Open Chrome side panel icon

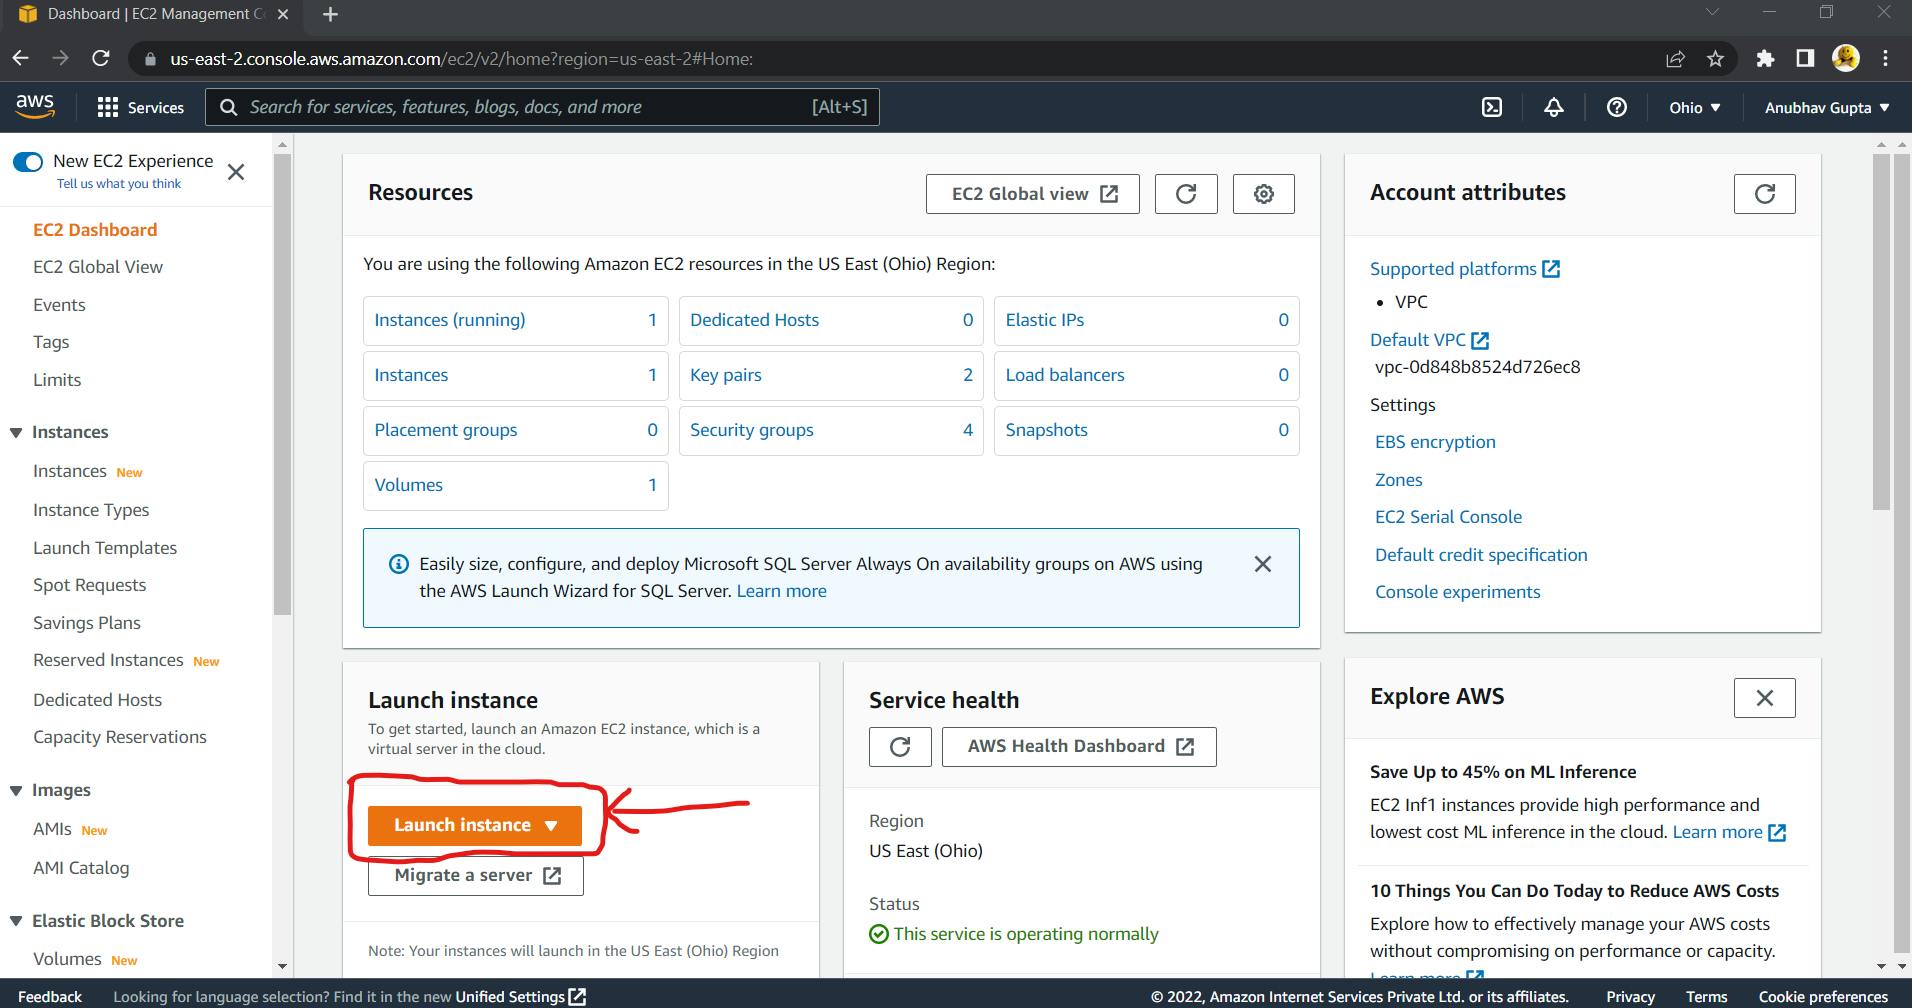pyautogui.click(x=1805, y=59)
